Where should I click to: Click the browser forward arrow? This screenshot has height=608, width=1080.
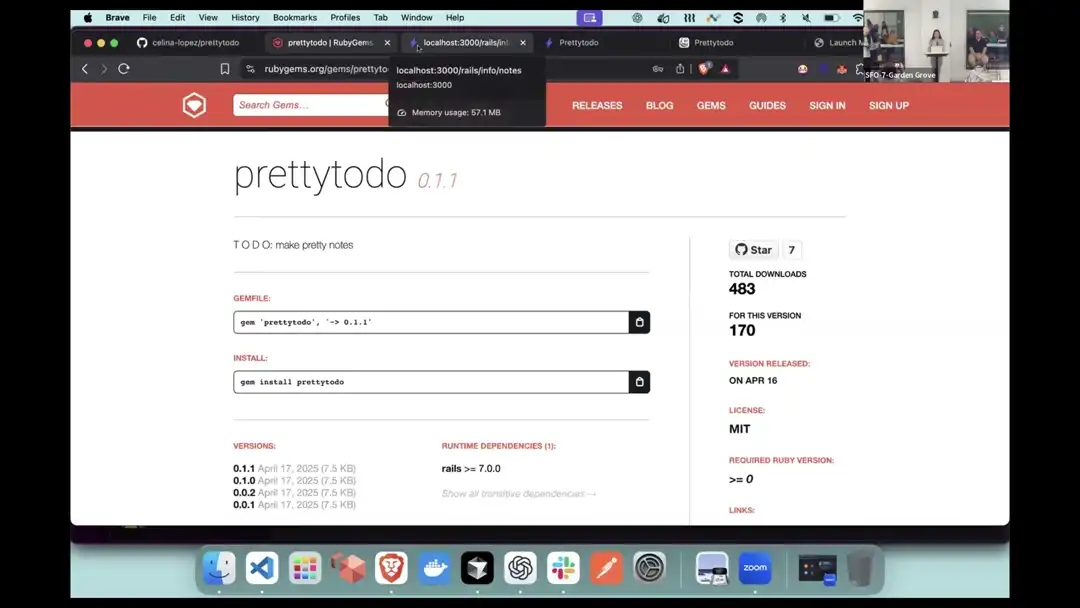tap(104, 69)
